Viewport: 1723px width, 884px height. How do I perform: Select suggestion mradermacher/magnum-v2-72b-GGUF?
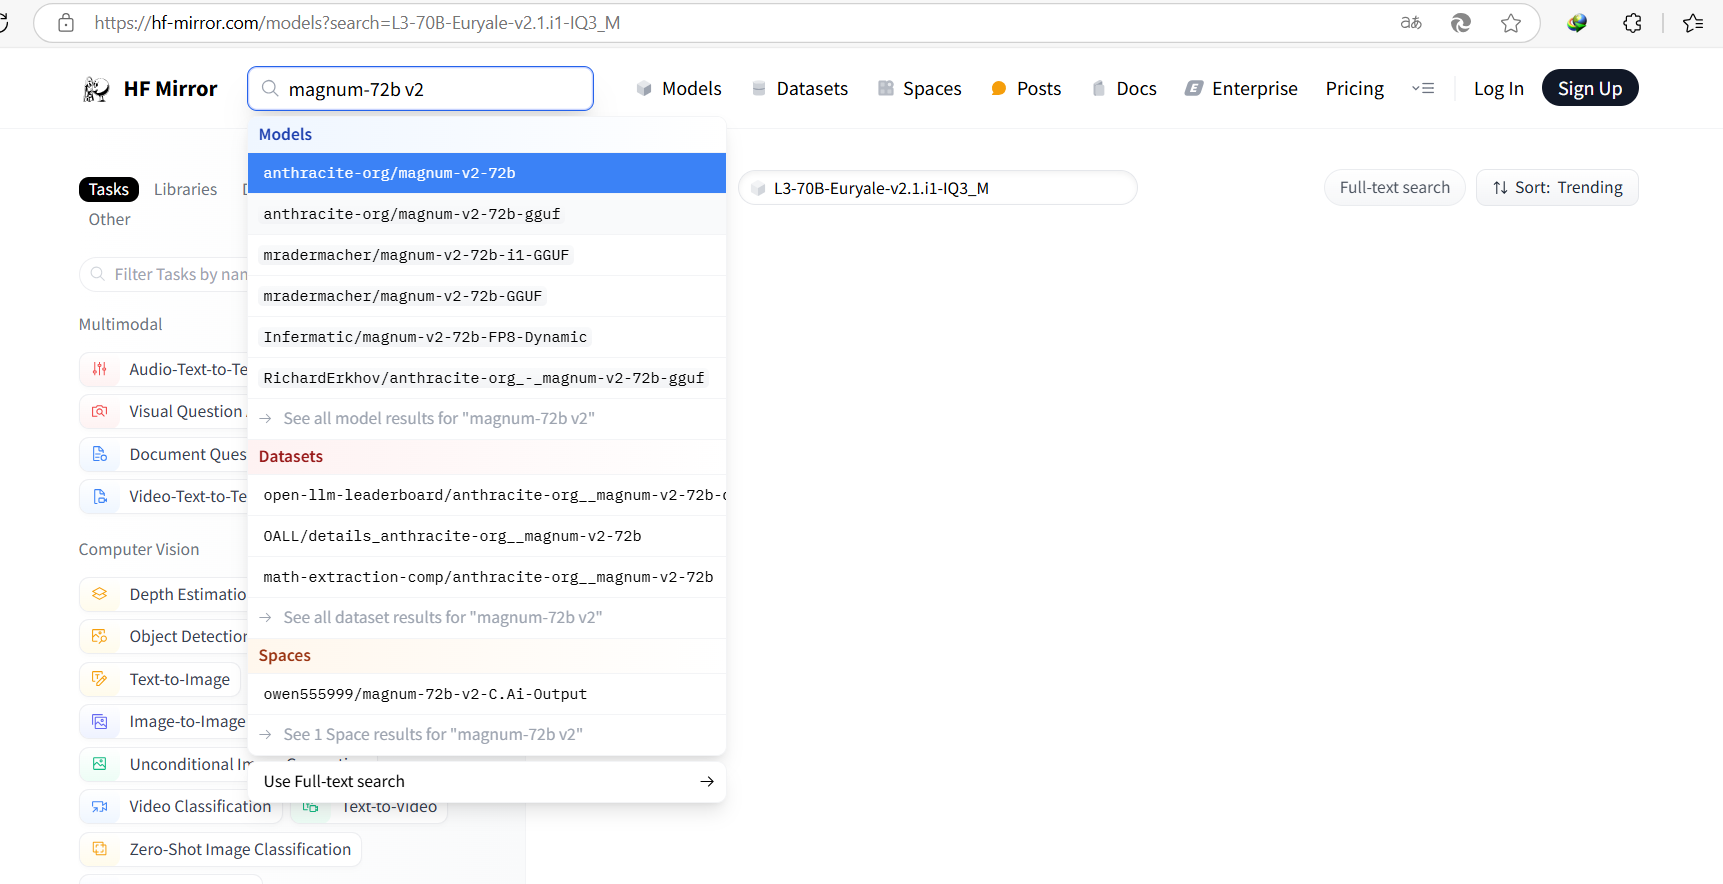(487, 296)
